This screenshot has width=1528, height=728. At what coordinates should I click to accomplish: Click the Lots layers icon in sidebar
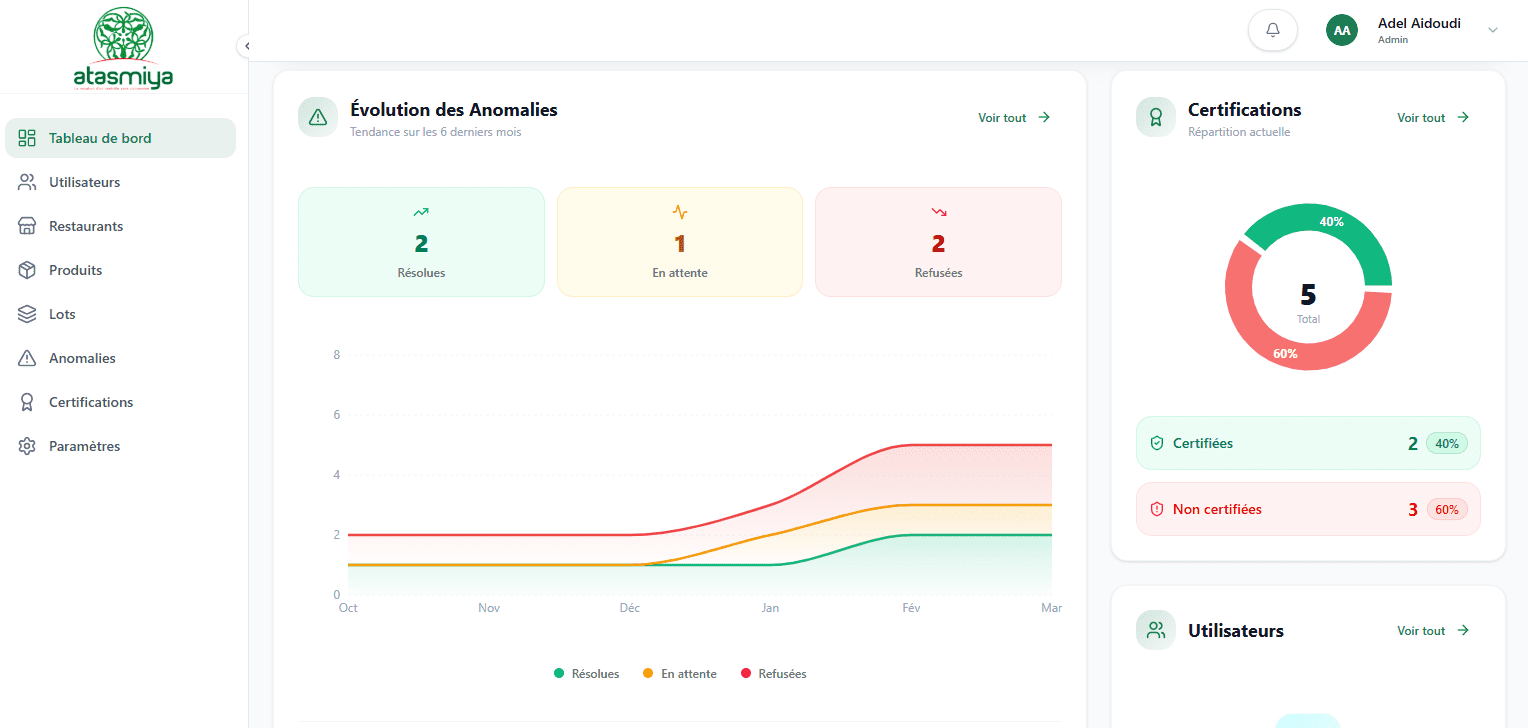click(28, 314)
